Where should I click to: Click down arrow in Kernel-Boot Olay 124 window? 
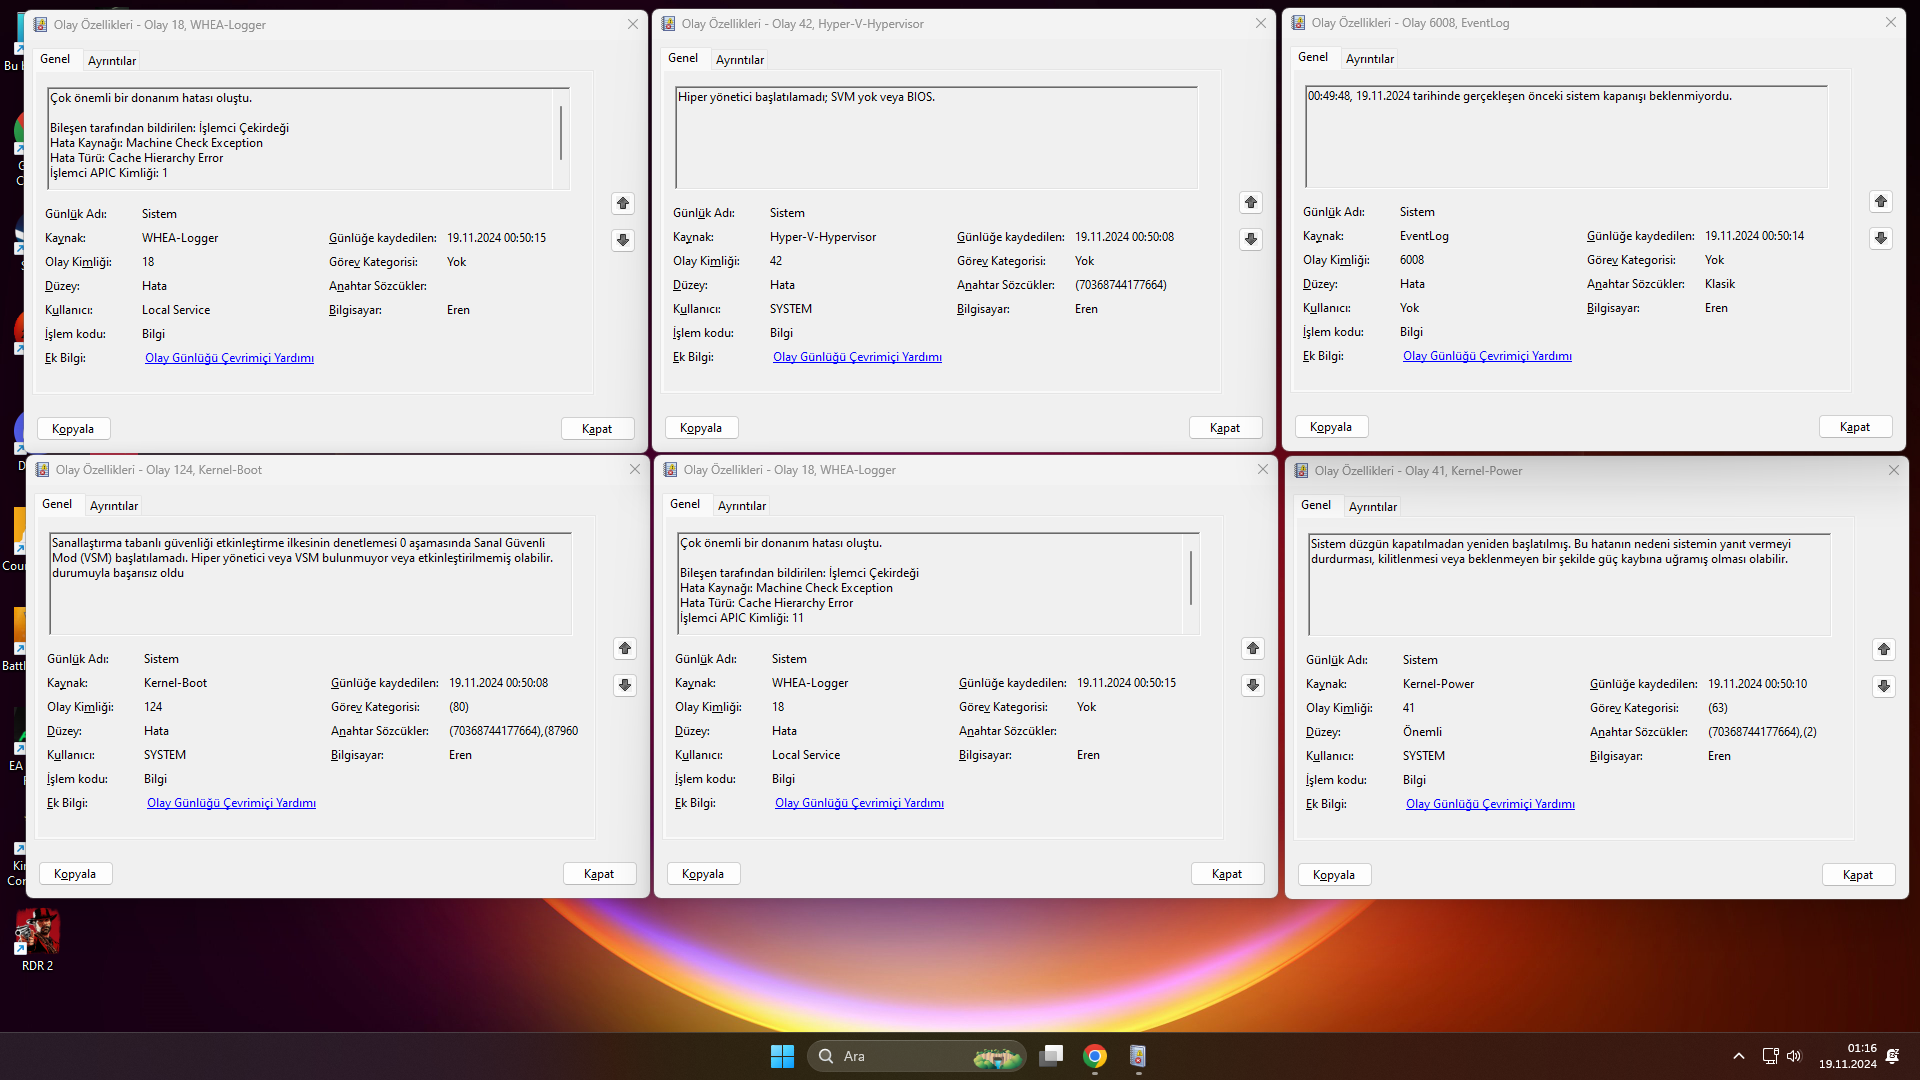625,685
